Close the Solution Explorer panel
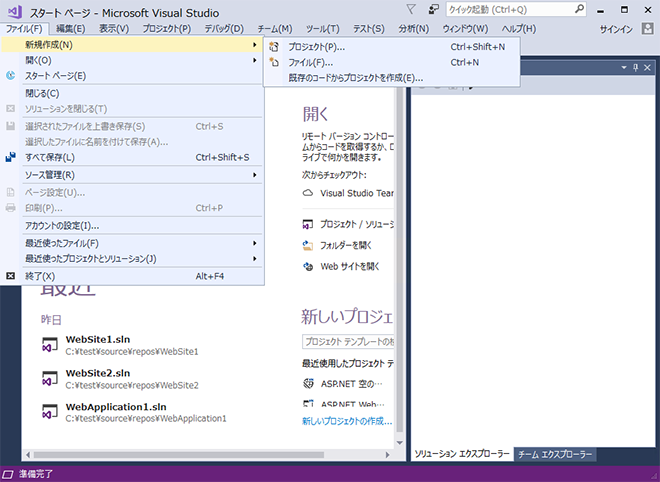Screen dimensions: 660x482 point(647,68)
